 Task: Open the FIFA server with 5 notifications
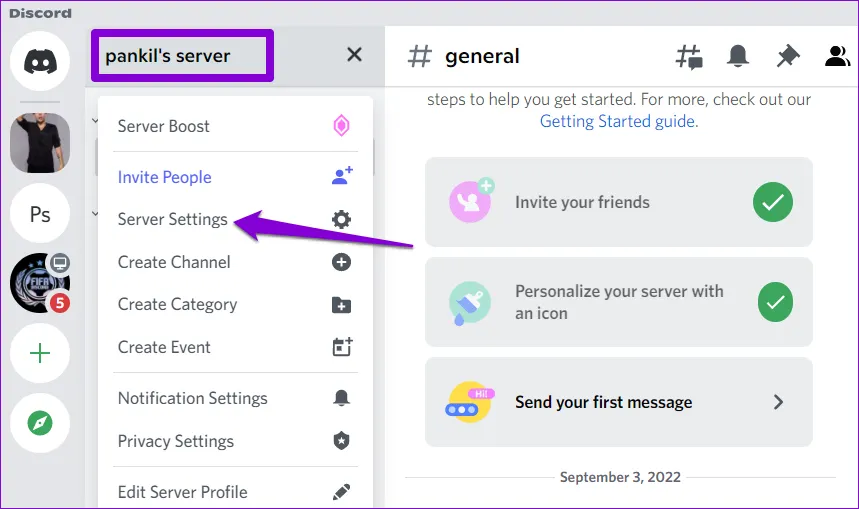(x=40, y=284)
